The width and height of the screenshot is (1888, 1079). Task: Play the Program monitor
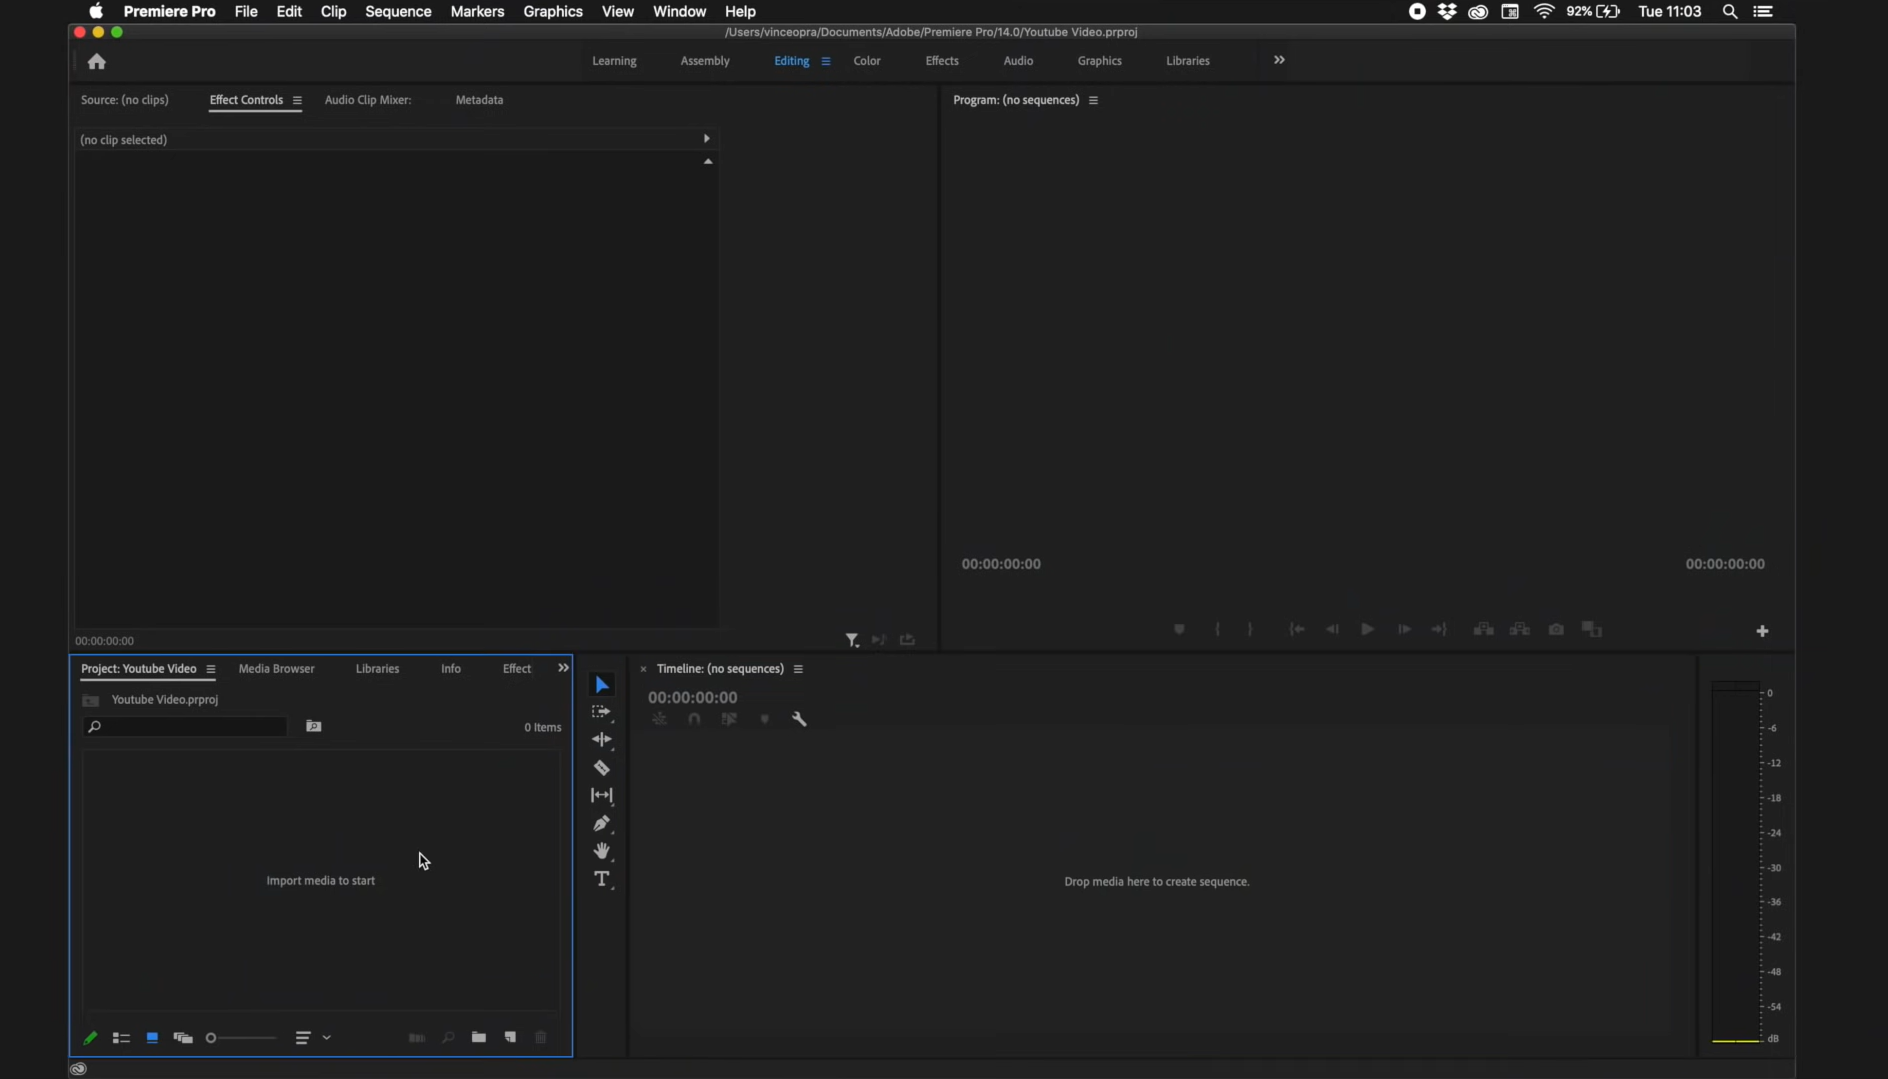point(1367,629)
